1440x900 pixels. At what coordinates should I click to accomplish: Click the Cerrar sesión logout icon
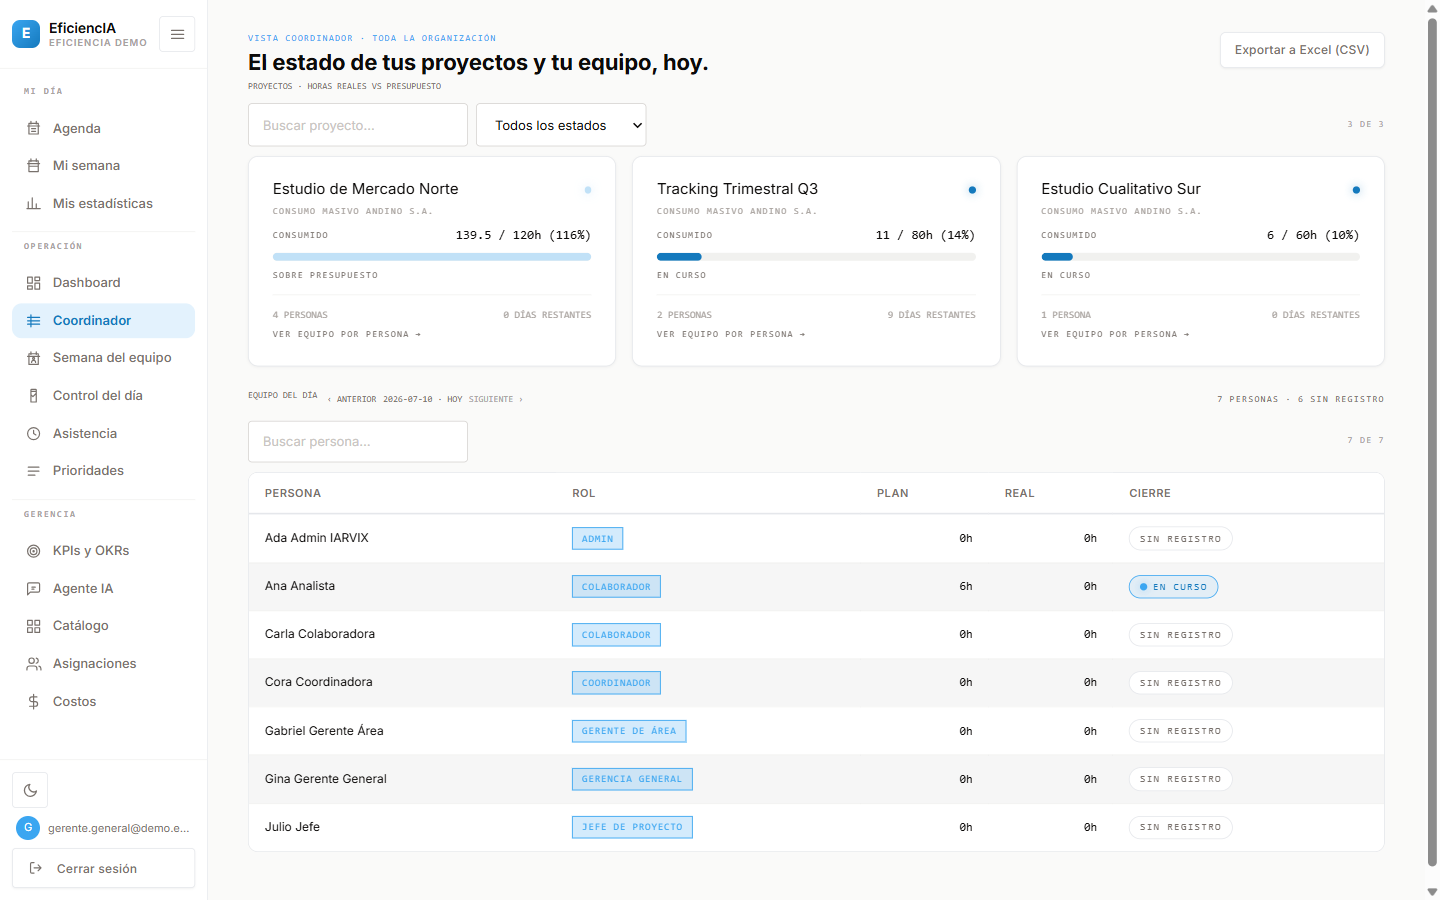(x=36, y=868)
